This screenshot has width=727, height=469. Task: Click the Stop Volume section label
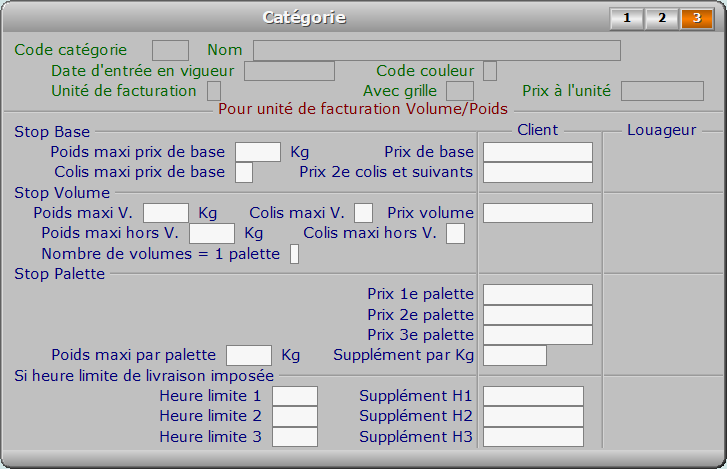pos(62,193)
